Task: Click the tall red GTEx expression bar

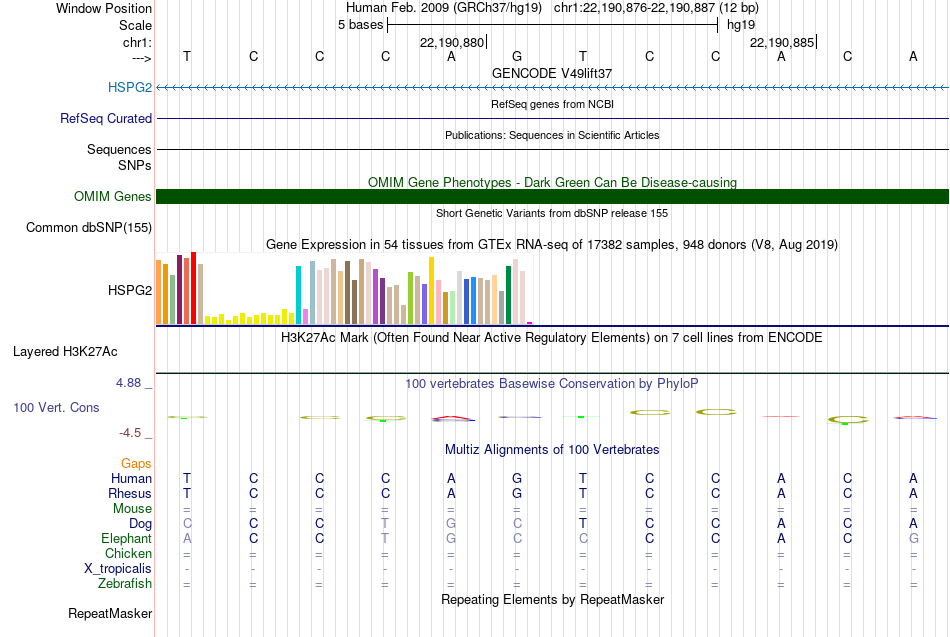Action: 194,288
